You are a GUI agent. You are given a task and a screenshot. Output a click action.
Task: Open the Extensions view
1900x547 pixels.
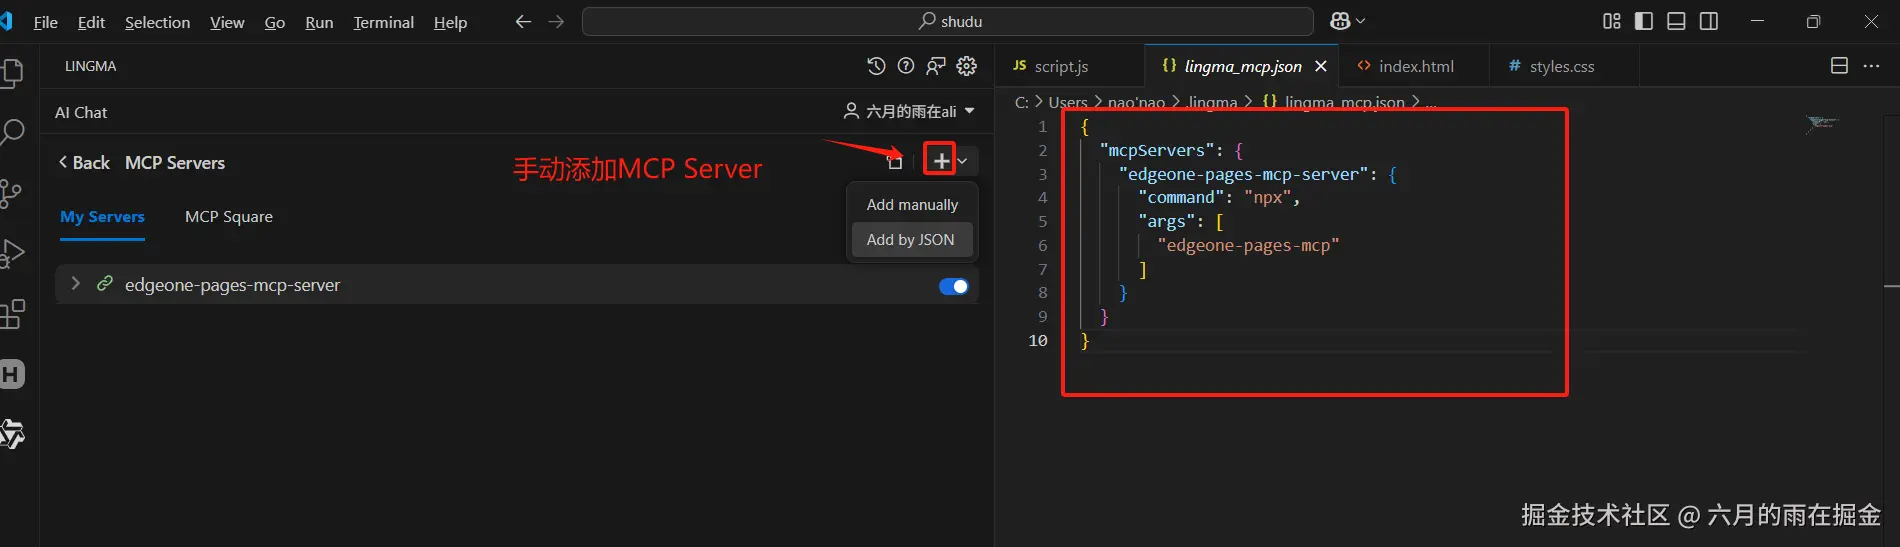12,314
